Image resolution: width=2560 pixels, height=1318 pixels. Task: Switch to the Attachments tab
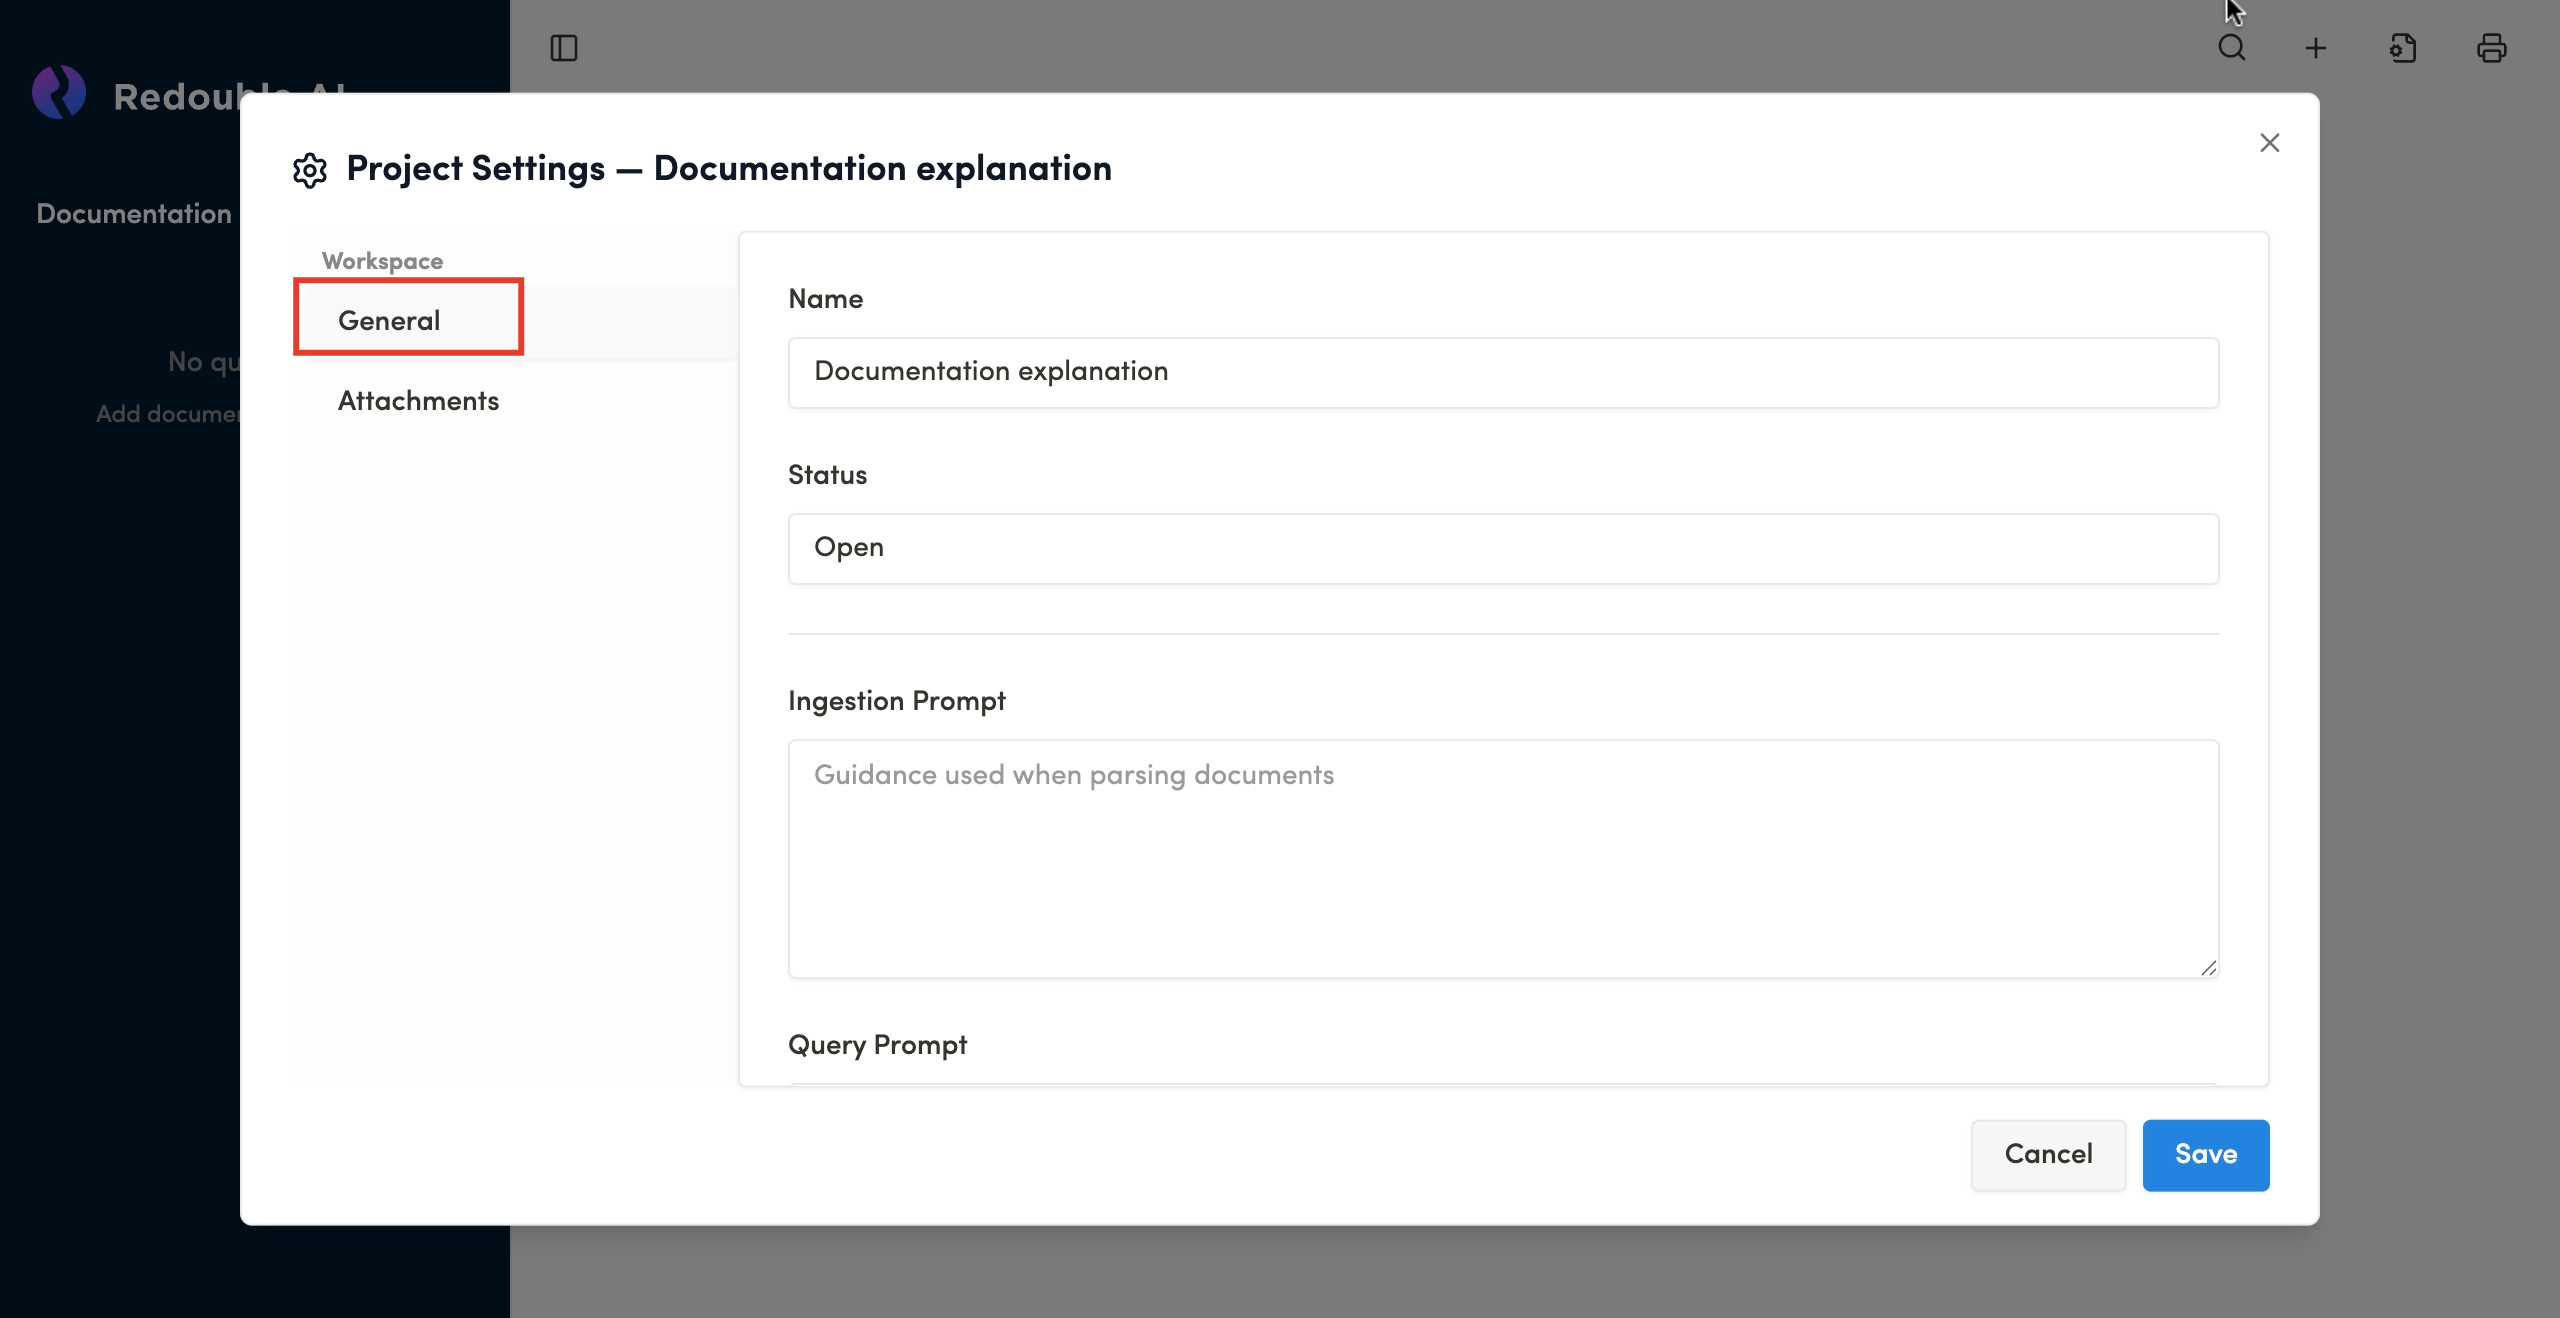[x=418, y=401]
